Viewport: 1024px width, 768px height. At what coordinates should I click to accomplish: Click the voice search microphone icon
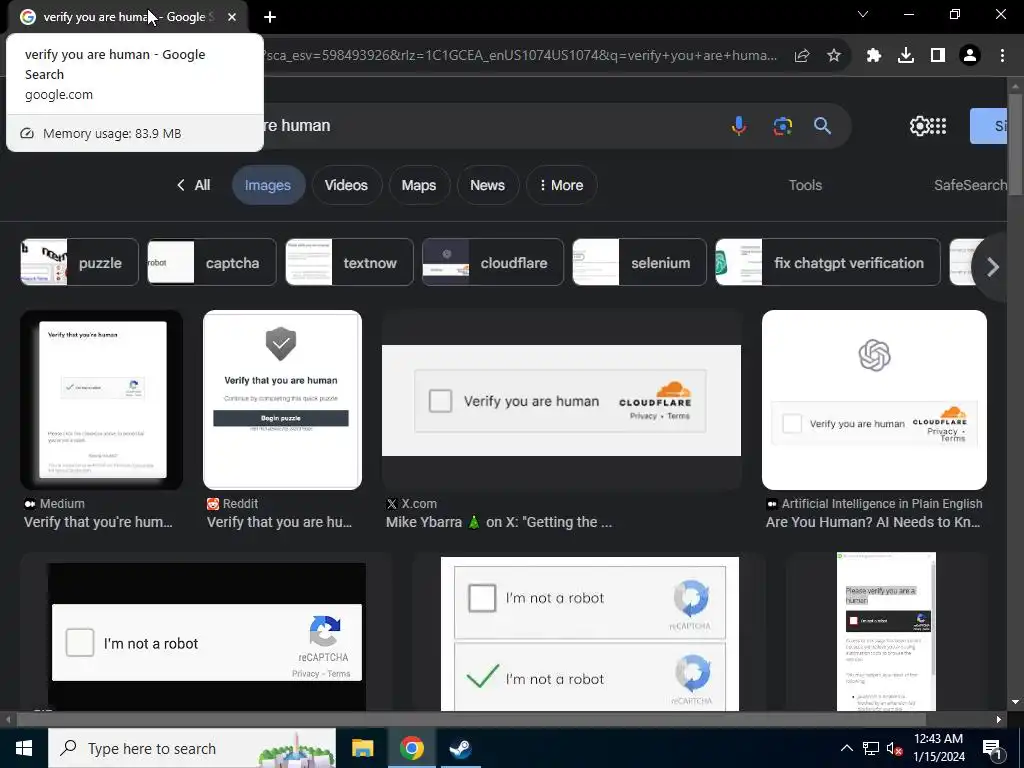click(x=739, y=125)
